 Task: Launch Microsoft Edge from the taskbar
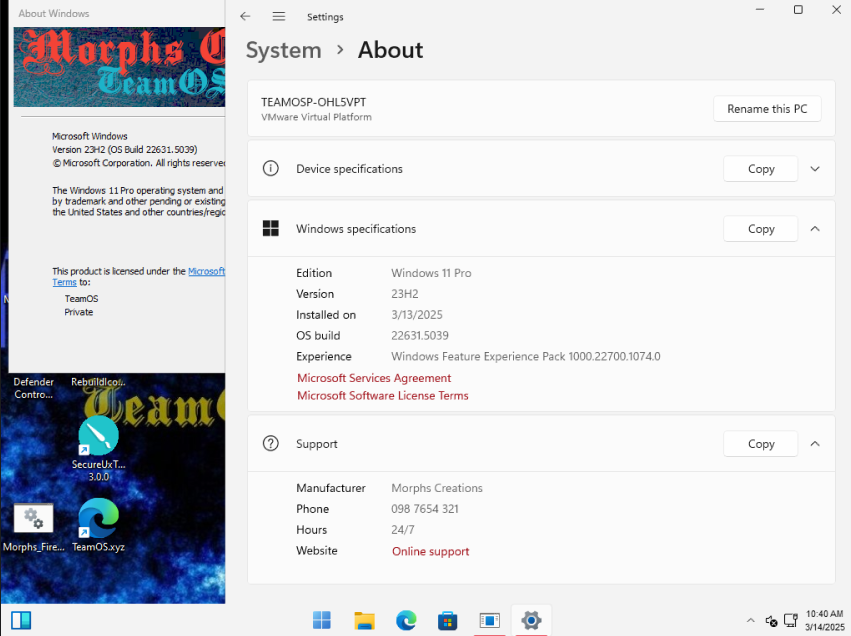click(406, 620)
